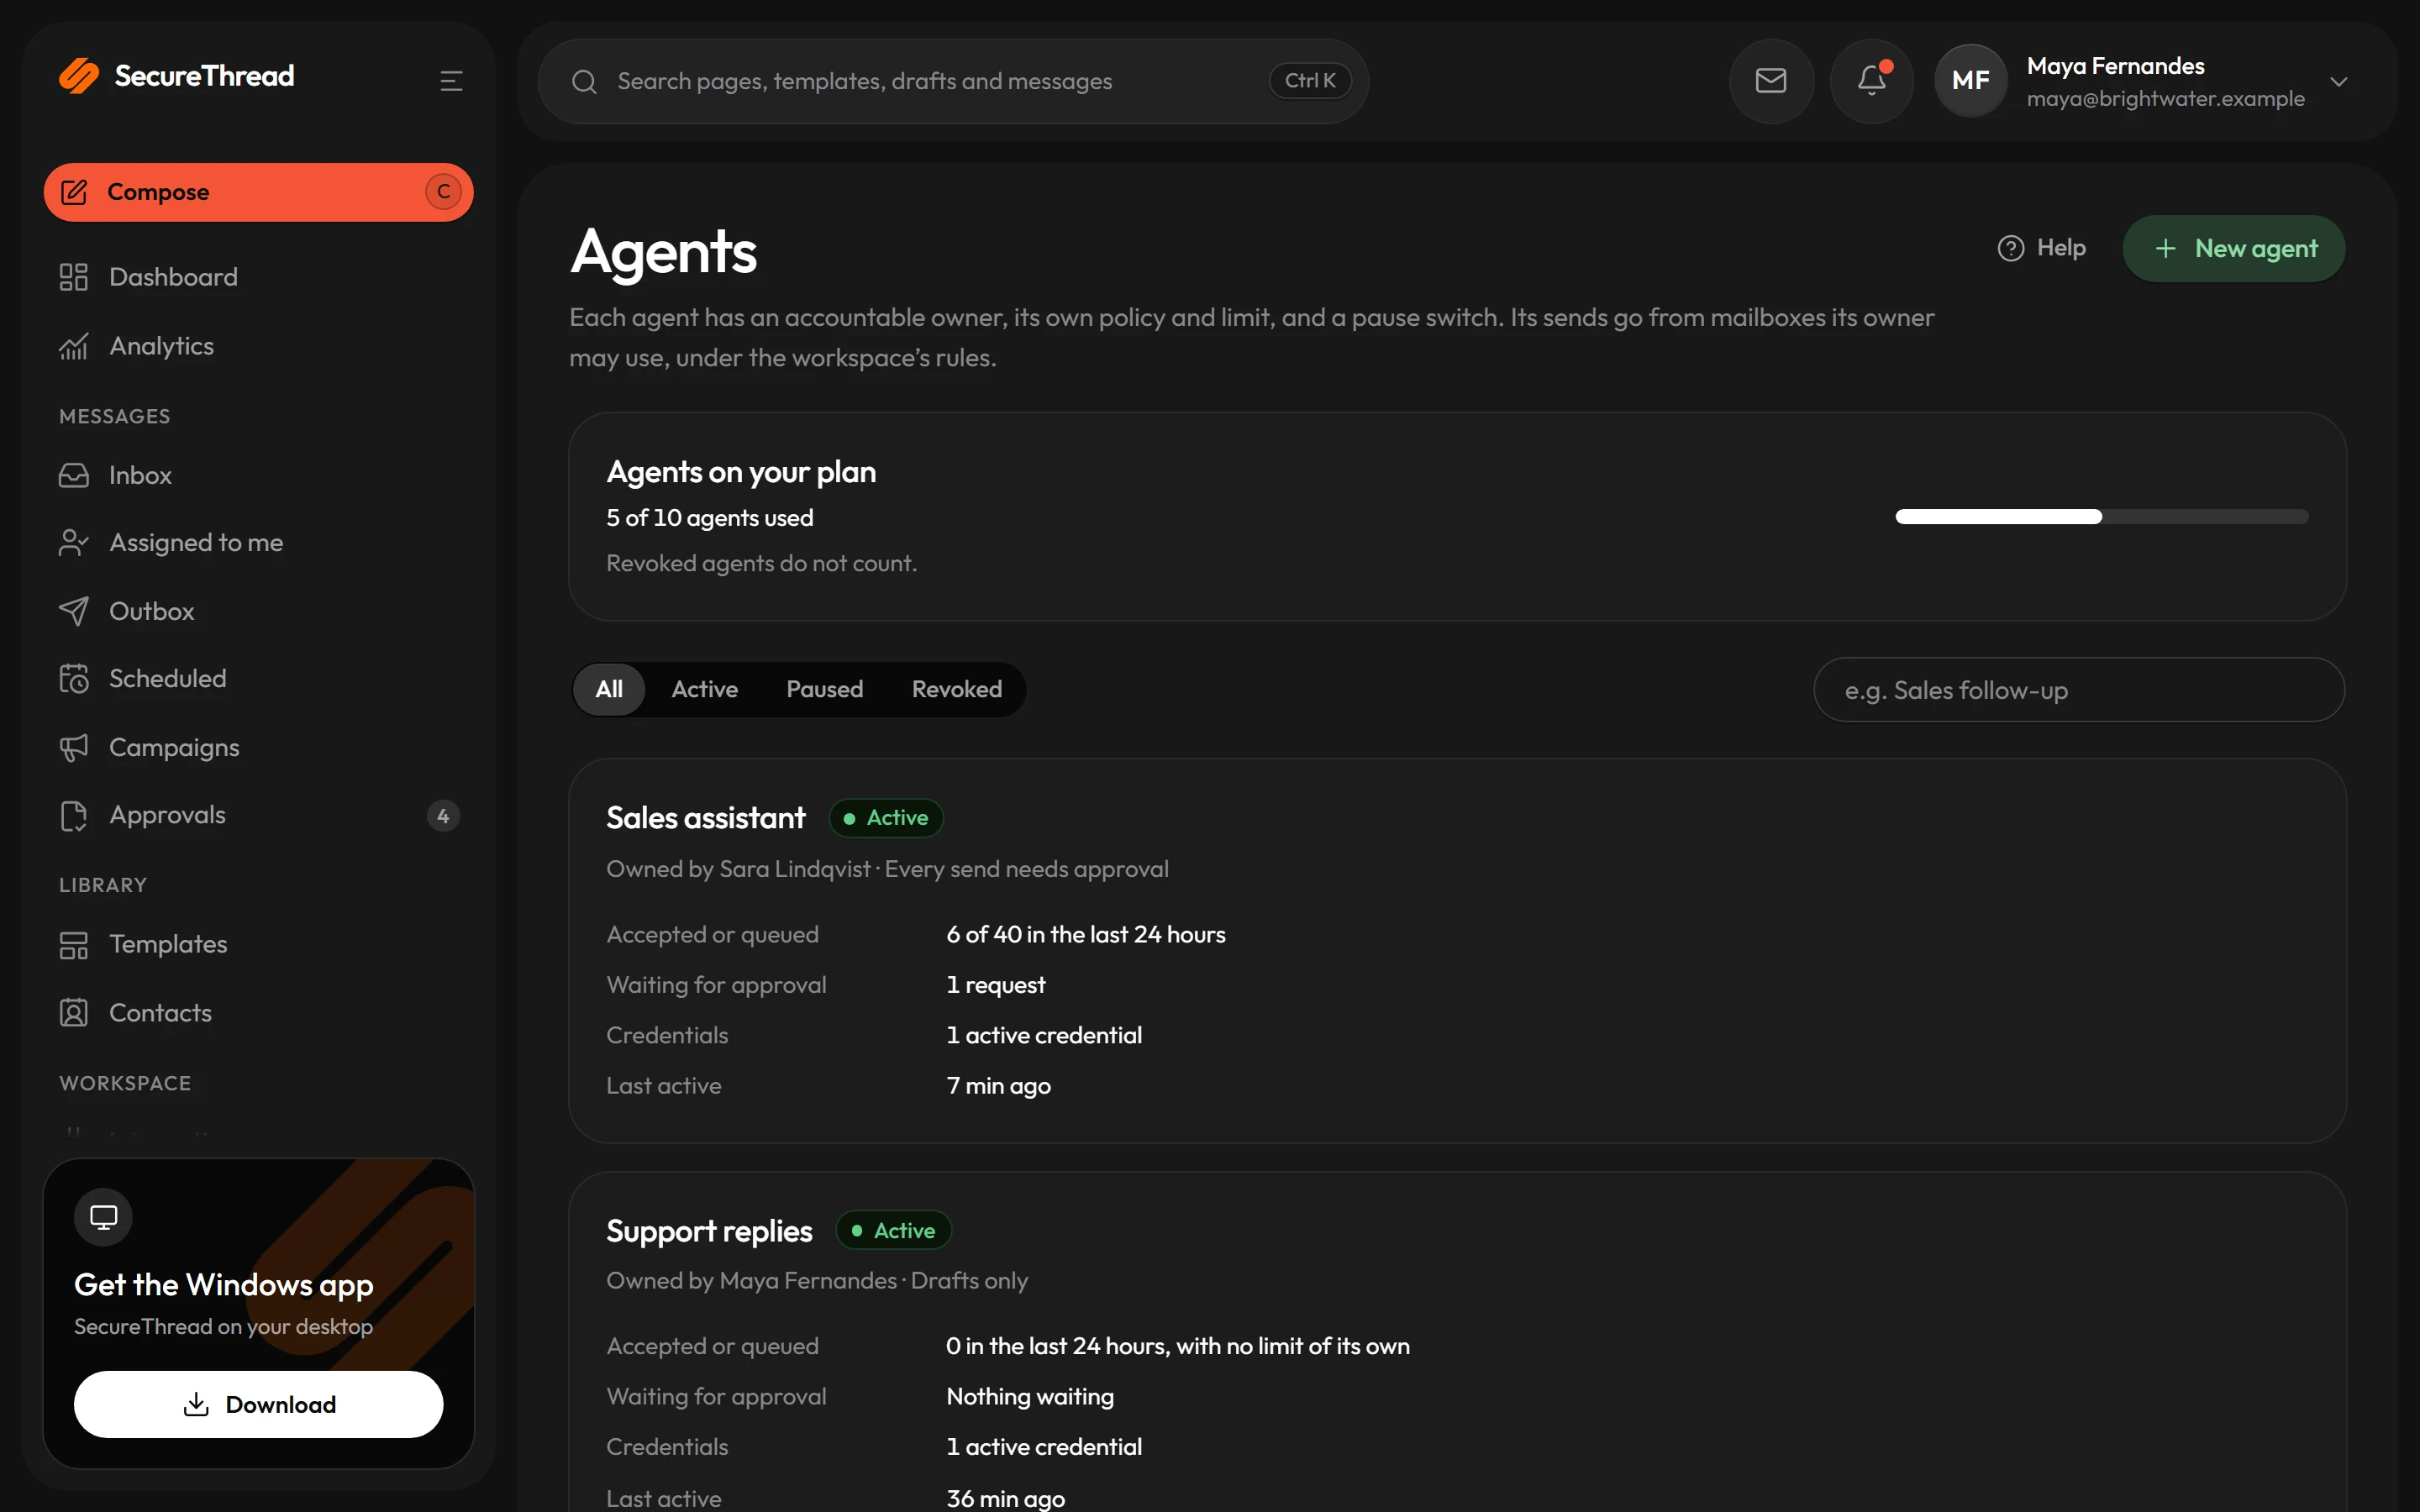Click the Outbox paper-plane icon
This screenshot has height=1512, width=2420.
[x=74, y=611]
